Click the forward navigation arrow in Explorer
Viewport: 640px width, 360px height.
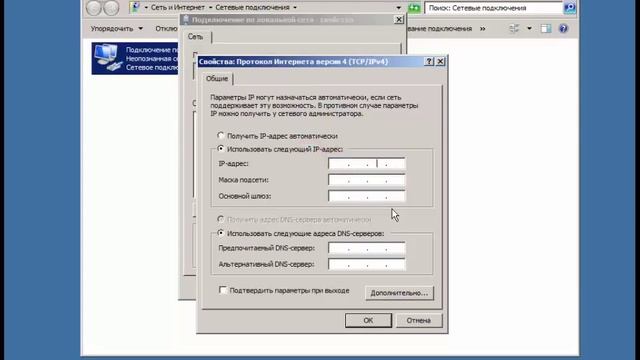[x=111, y=7]
